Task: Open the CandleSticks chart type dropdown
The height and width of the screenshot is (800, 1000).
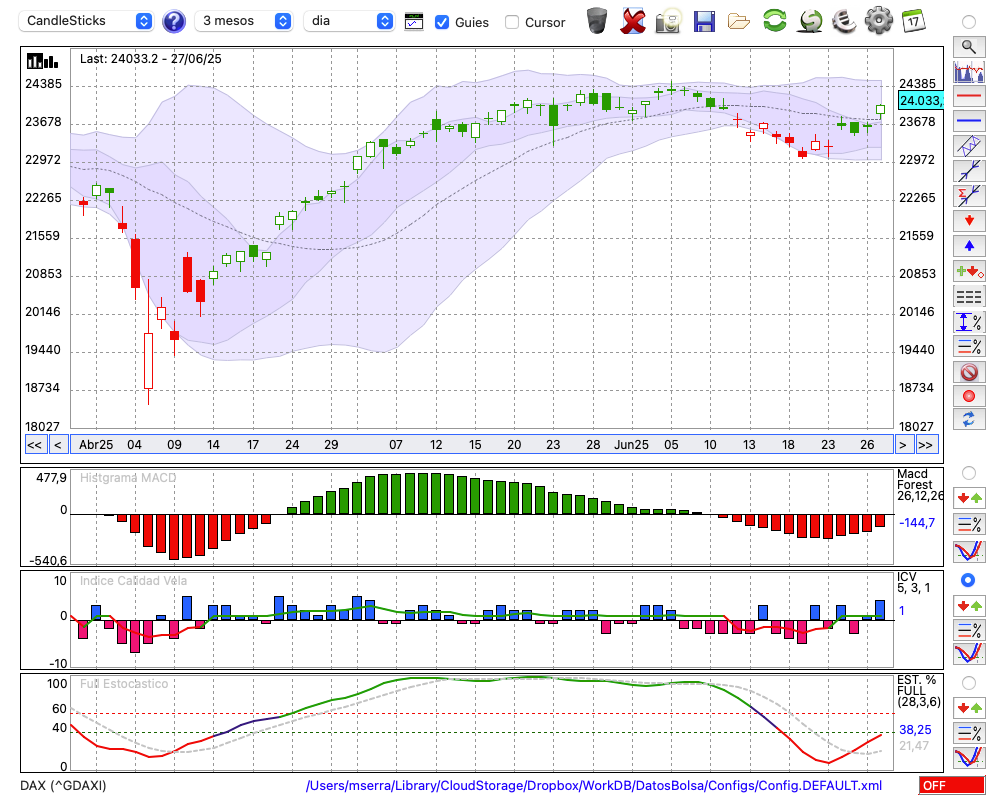Action: pos(87,21)
